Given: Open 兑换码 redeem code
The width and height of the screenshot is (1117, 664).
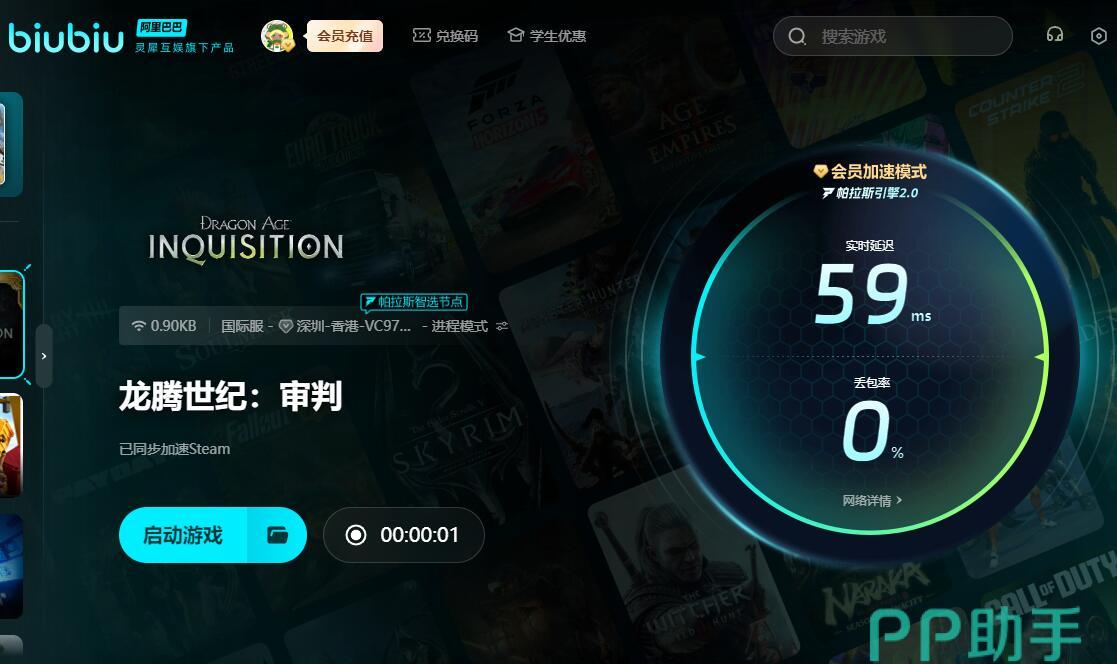Looking at the screenshot, I should (445, 36).
